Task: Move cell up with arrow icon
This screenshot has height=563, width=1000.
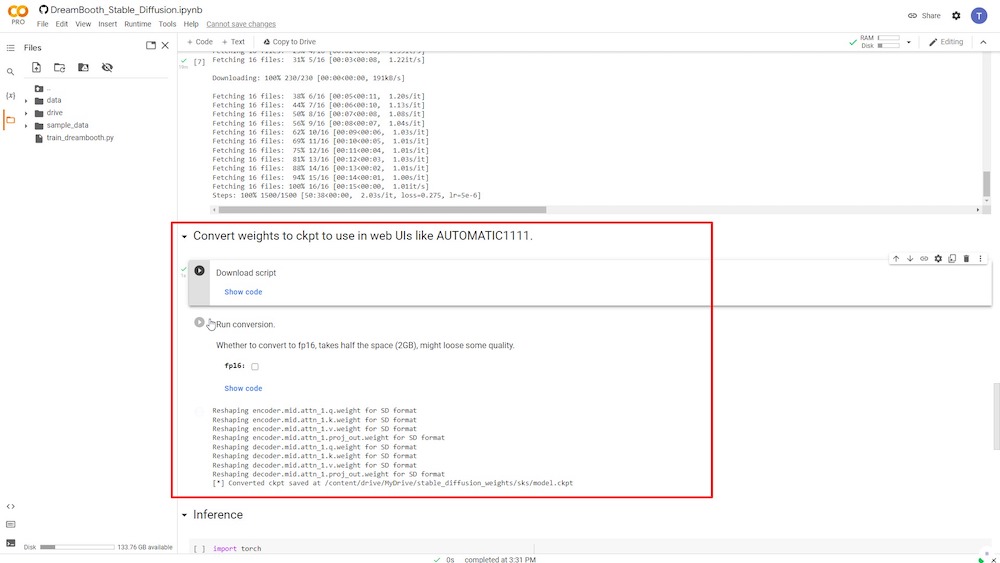Action: 896,258
